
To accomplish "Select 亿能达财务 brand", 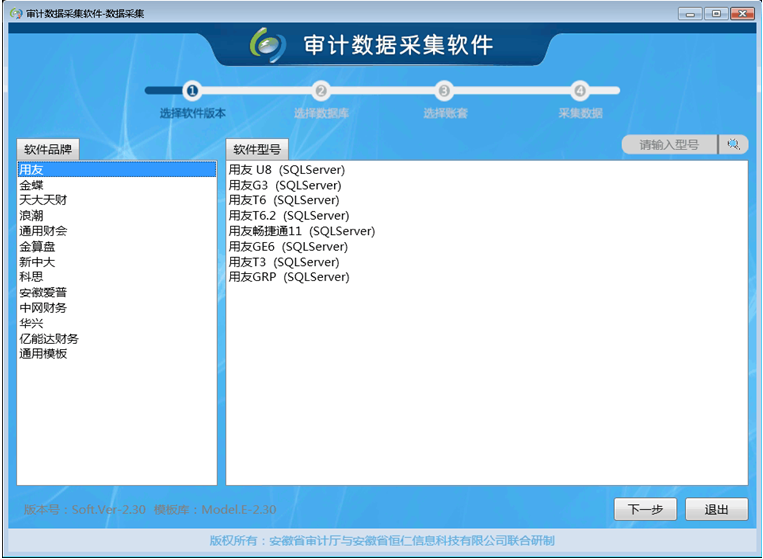I will pyautogui.click(x=117, y=339).
